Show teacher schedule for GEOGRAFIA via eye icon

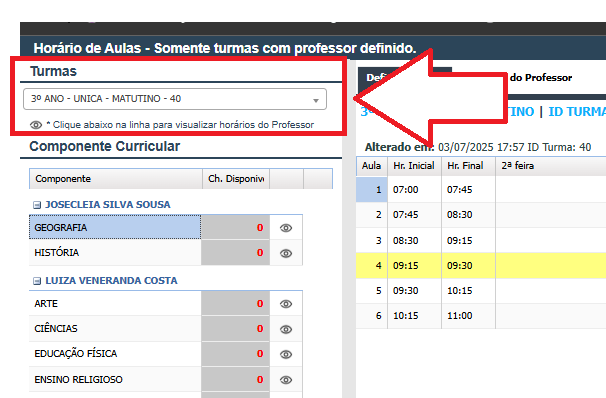tap(286, 228)
